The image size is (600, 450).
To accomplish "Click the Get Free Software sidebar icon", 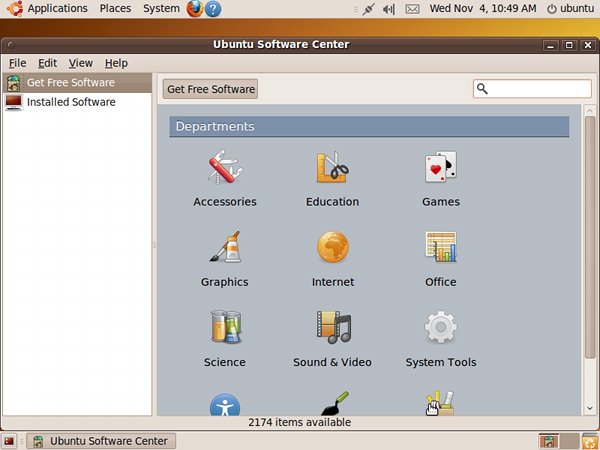I will coord(13,83).
